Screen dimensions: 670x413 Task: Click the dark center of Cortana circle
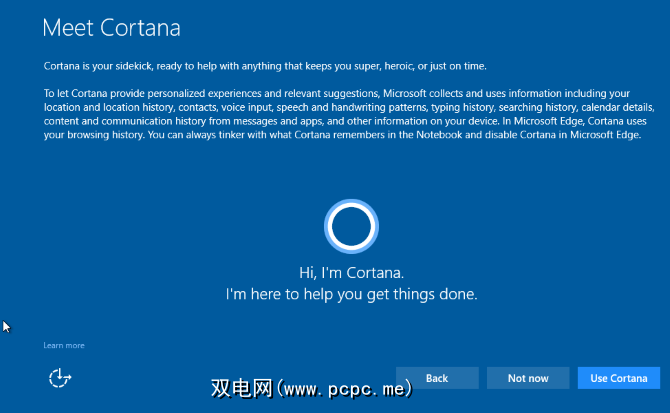352,227
